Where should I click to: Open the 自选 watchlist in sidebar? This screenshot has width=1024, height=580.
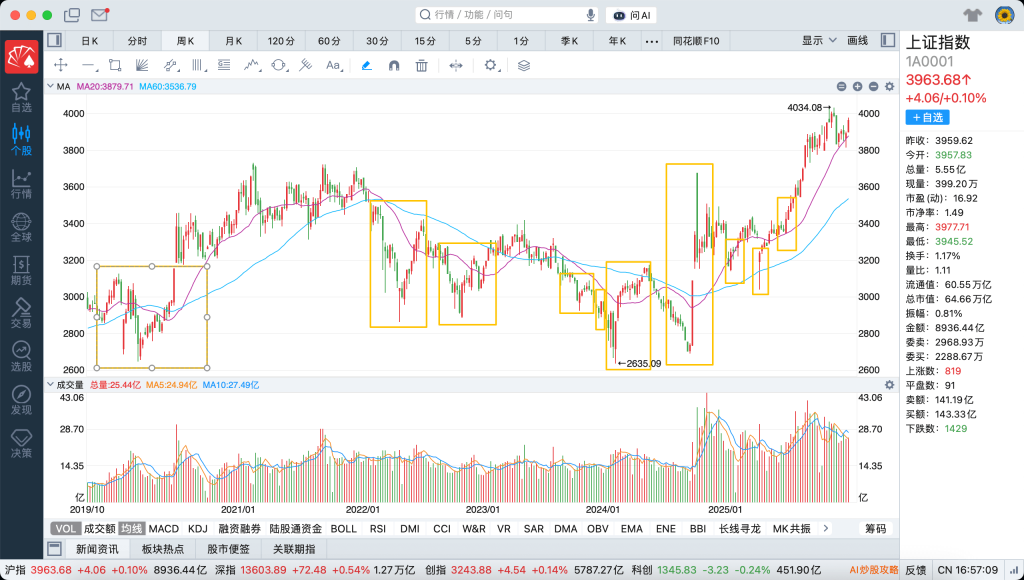[21, 97]
